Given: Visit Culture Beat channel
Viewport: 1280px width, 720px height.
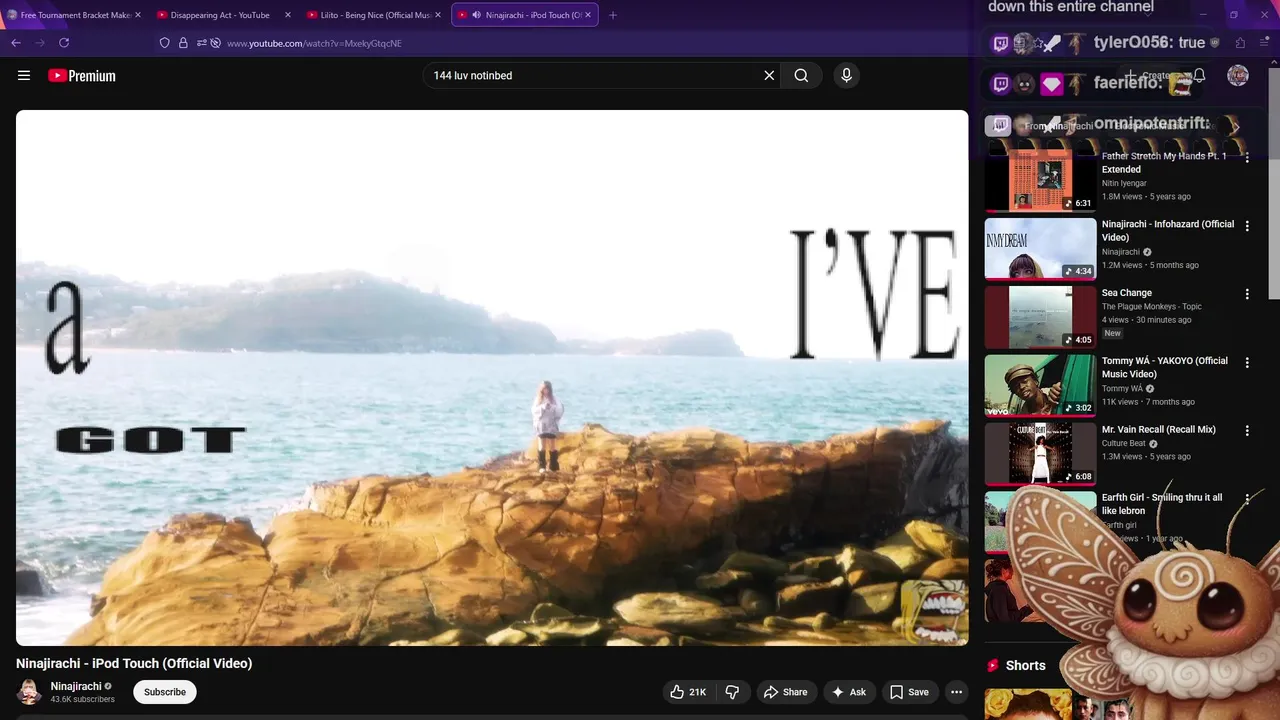Looking at the screenshot, I should pyautogui.click(x=1124, y=443).
